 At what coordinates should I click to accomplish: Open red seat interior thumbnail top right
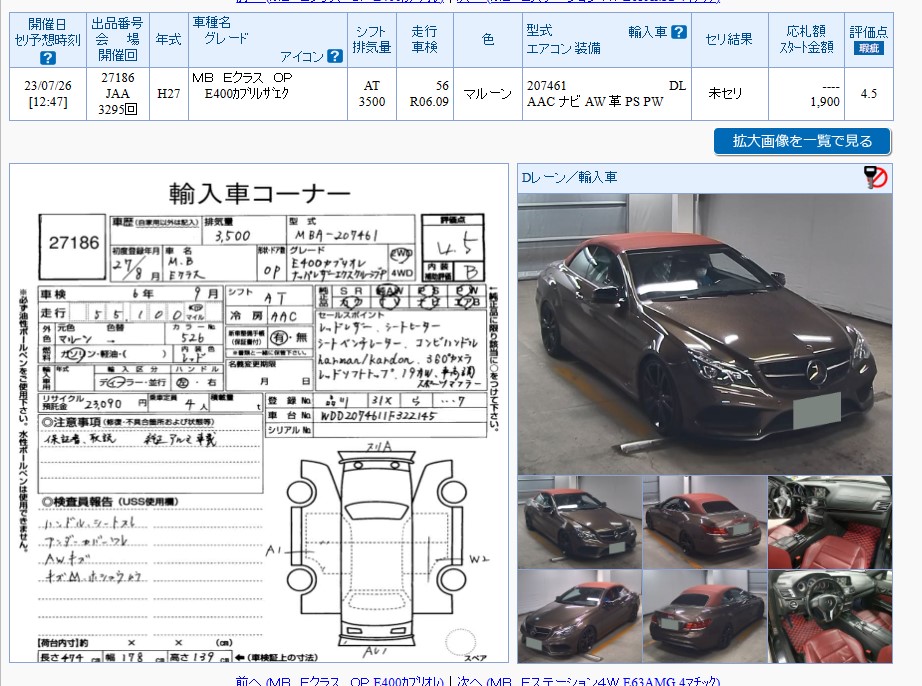click(x=830, y=522)
